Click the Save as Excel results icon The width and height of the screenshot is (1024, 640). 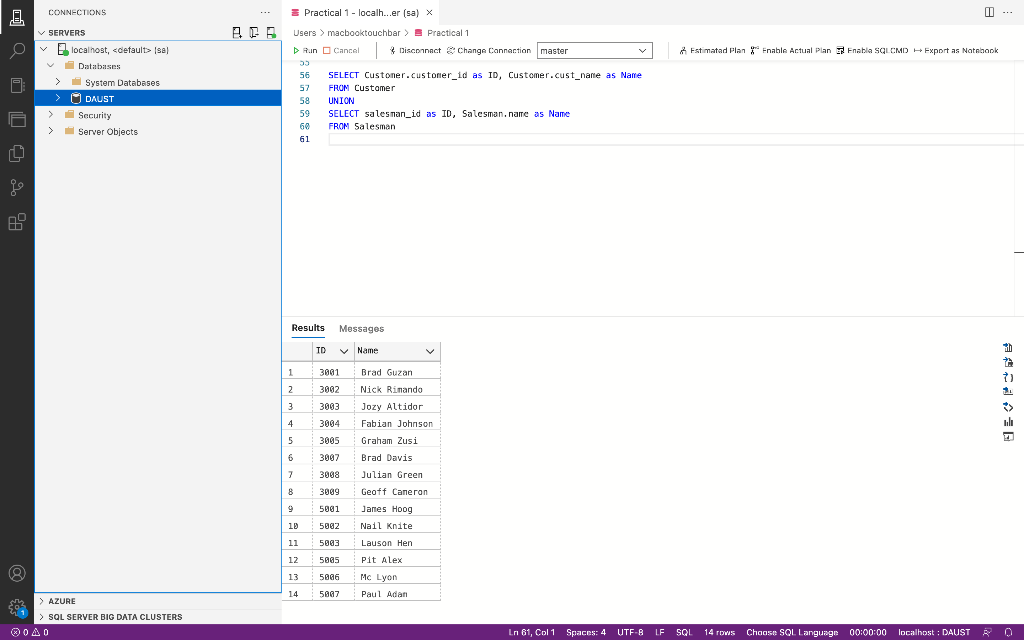coord(1008,362)
